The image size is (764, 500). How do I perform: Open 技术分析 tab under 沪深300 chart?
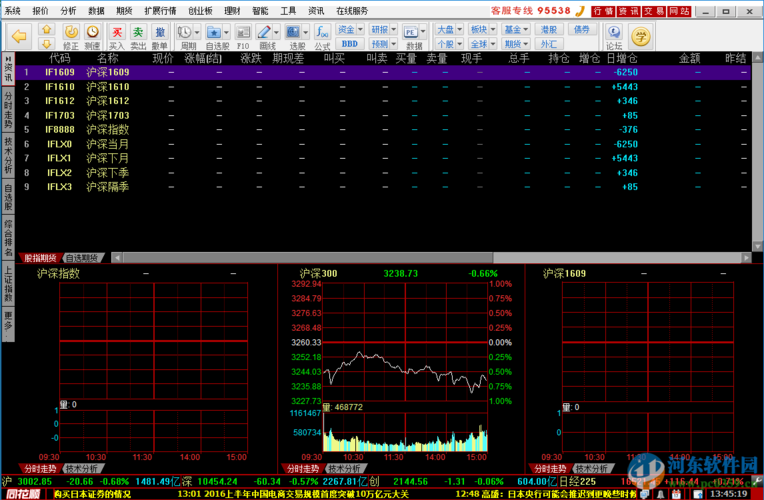[344, 469]
